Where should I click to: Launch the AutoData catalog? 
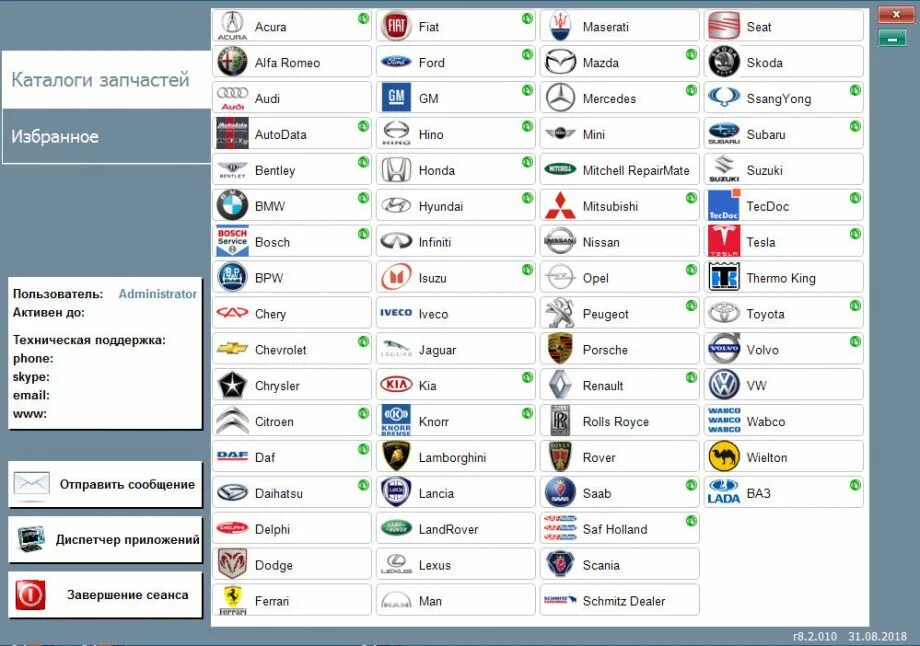[x=292, y=134]
